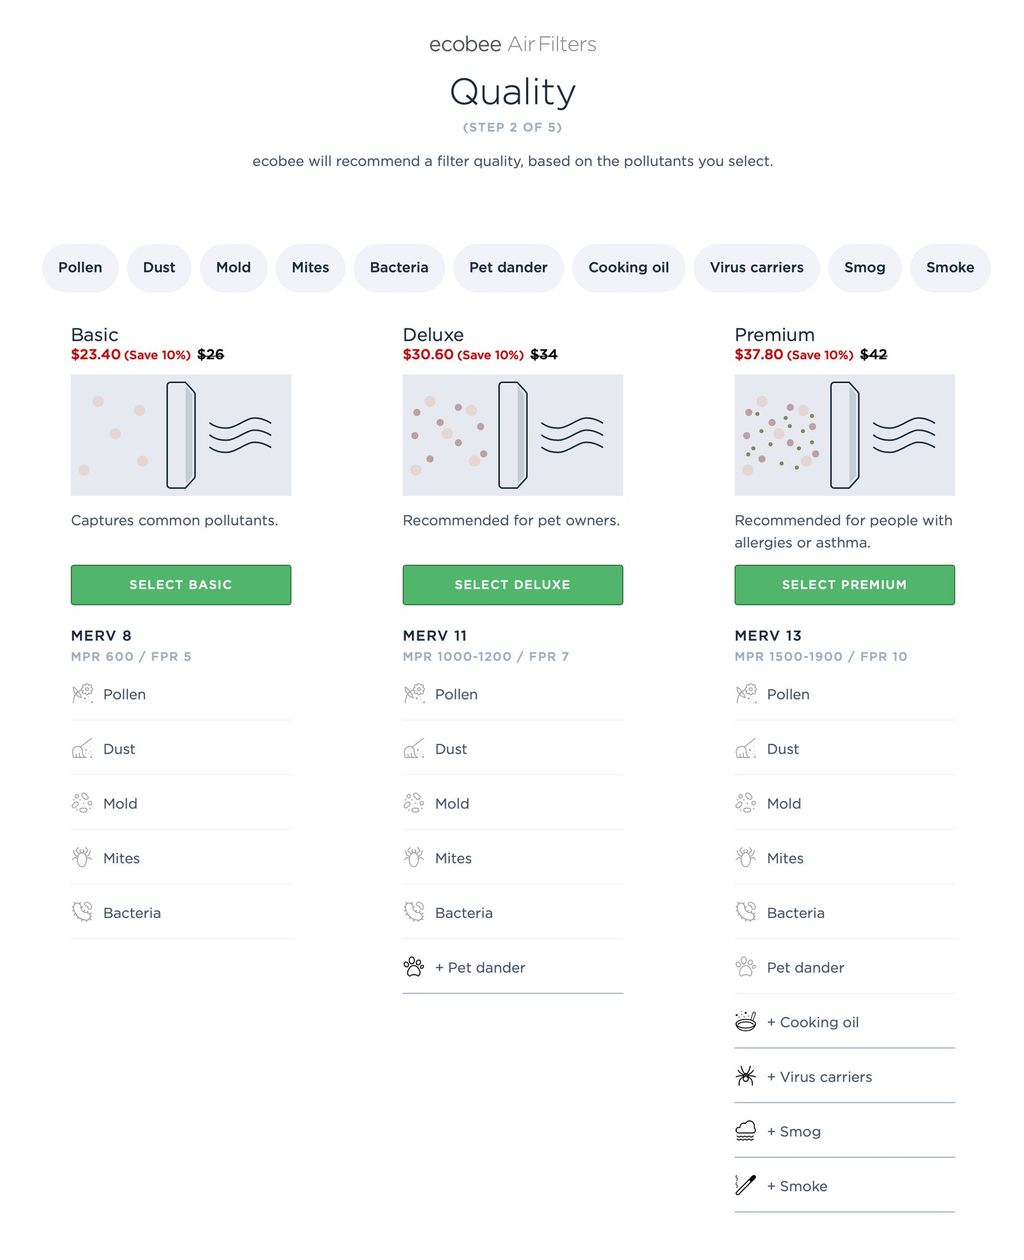
Task: Click the ecobee Air Filters header logo
Action: click(512, 43)
